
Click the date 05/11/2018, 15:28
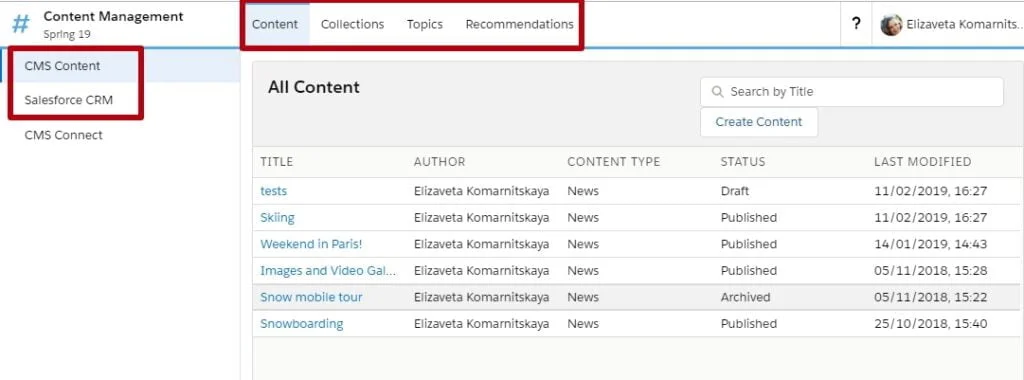931,270
